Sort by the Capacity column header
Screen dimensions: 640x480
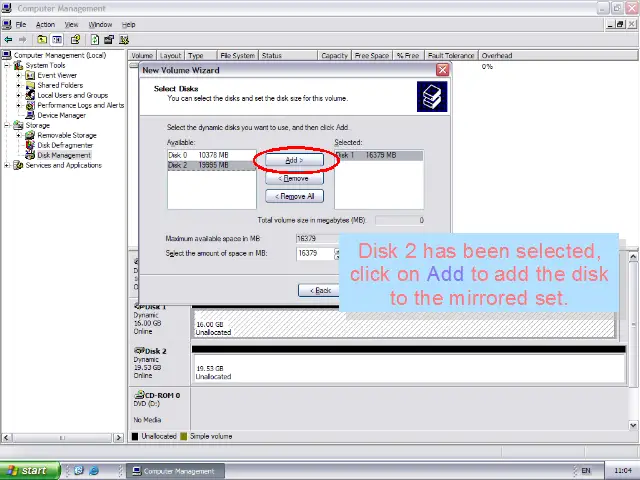tap(334, 56)
